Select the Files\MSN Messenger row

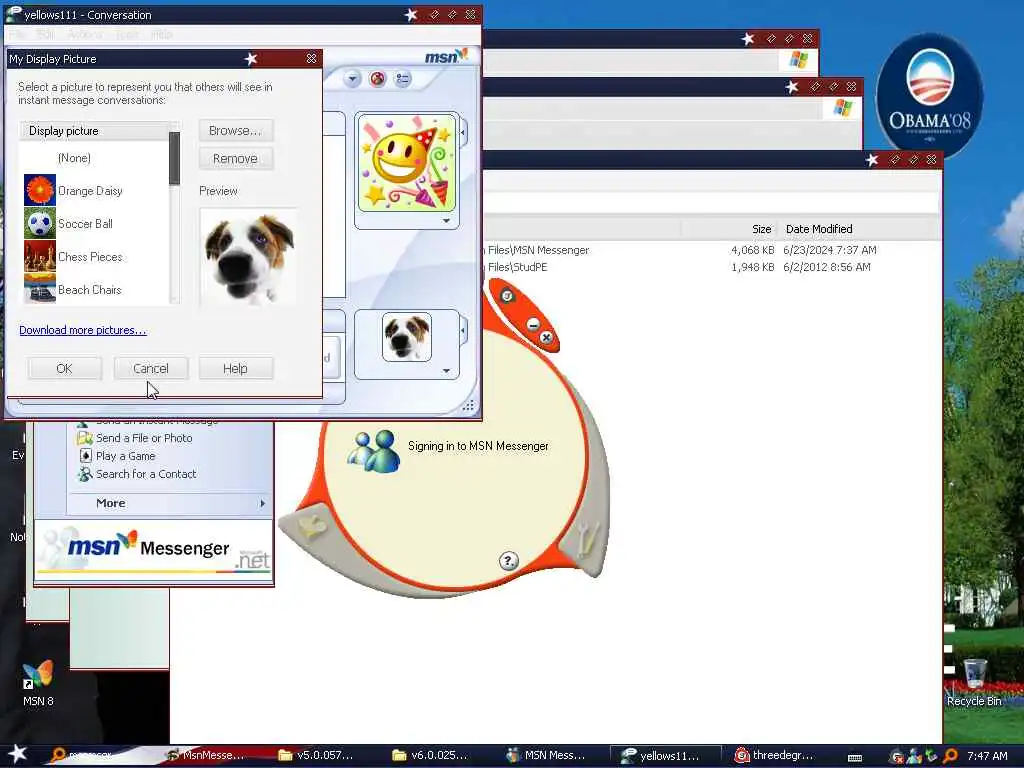point(539,250)
